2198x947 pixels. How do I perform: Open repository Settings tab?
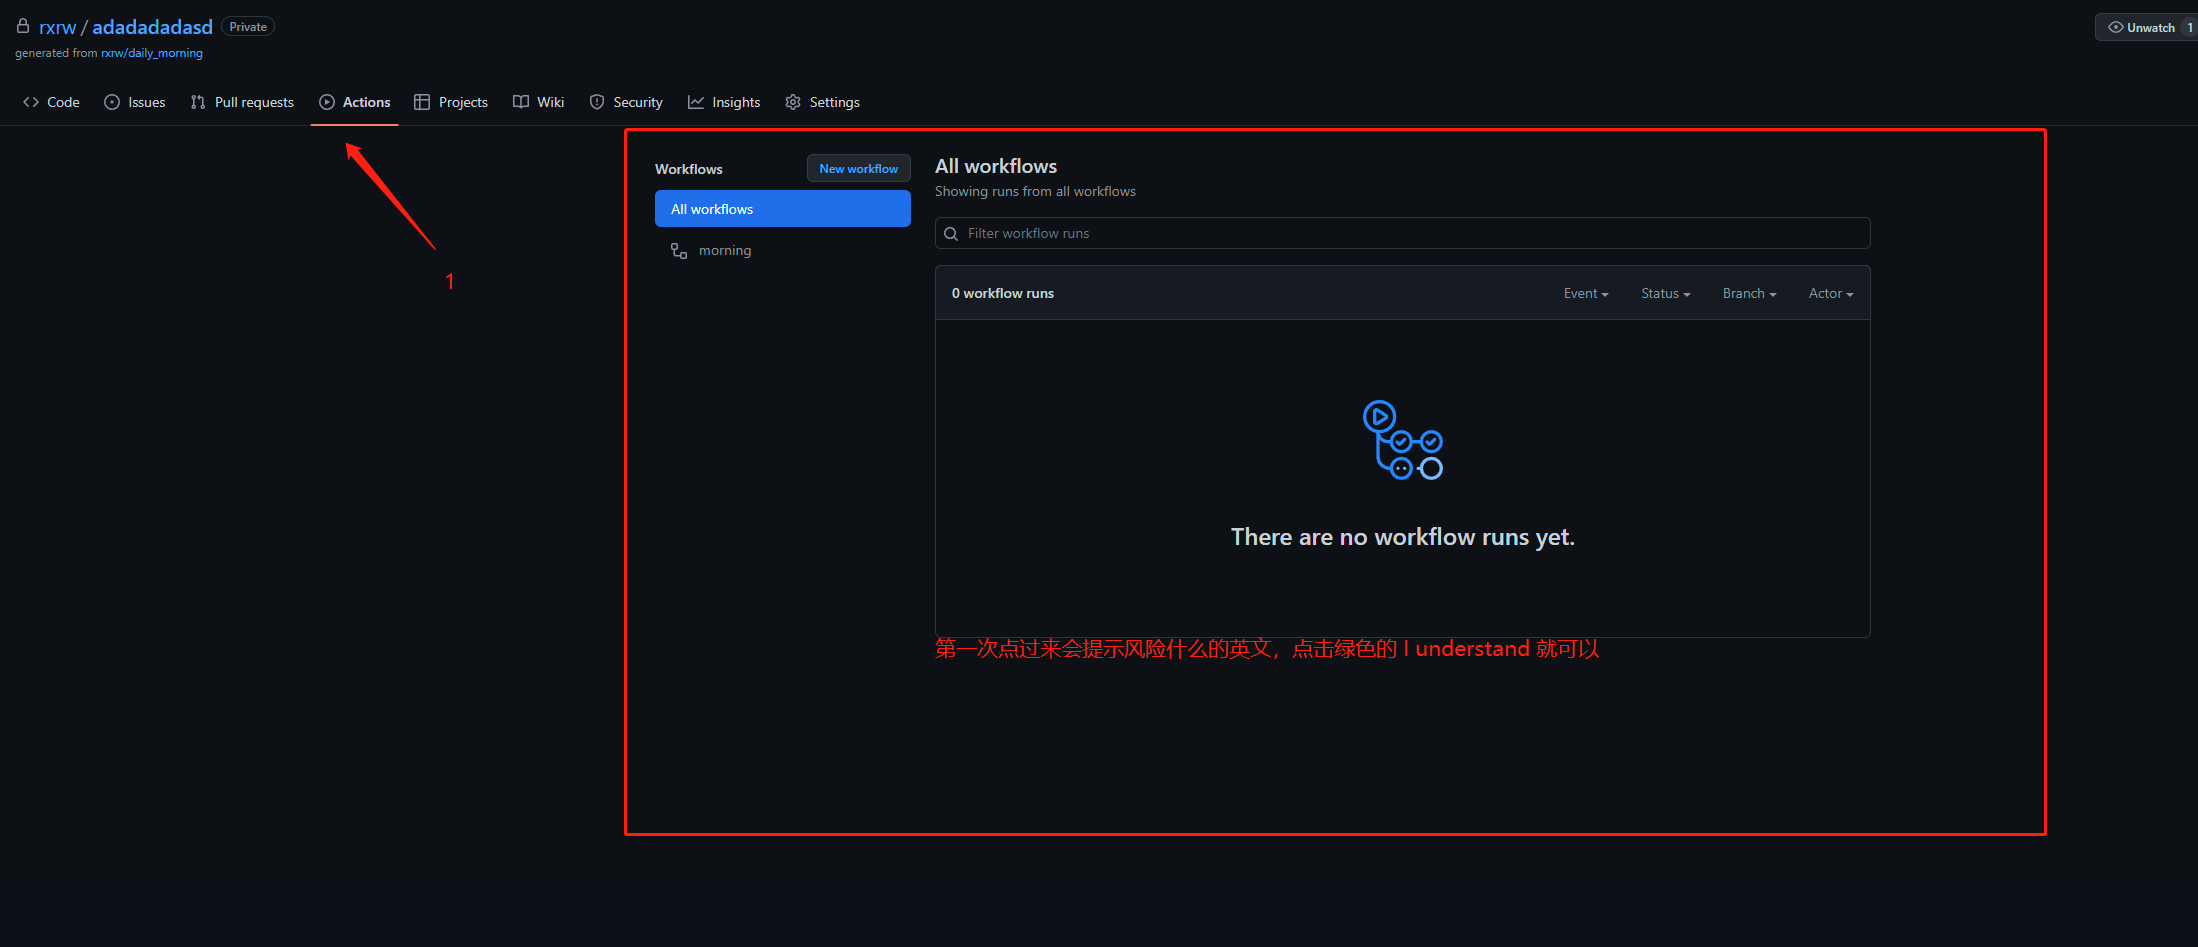[822, 102]
